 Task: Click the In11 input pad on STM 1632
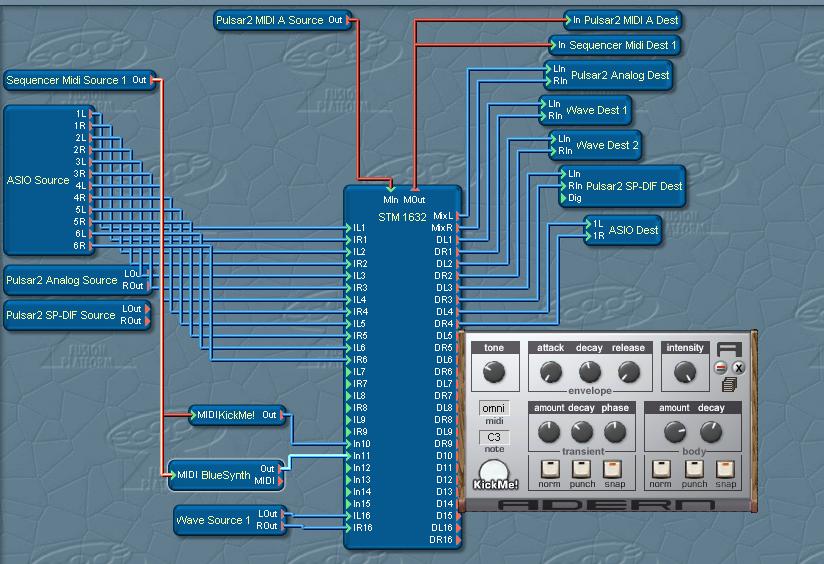point(348,456)
